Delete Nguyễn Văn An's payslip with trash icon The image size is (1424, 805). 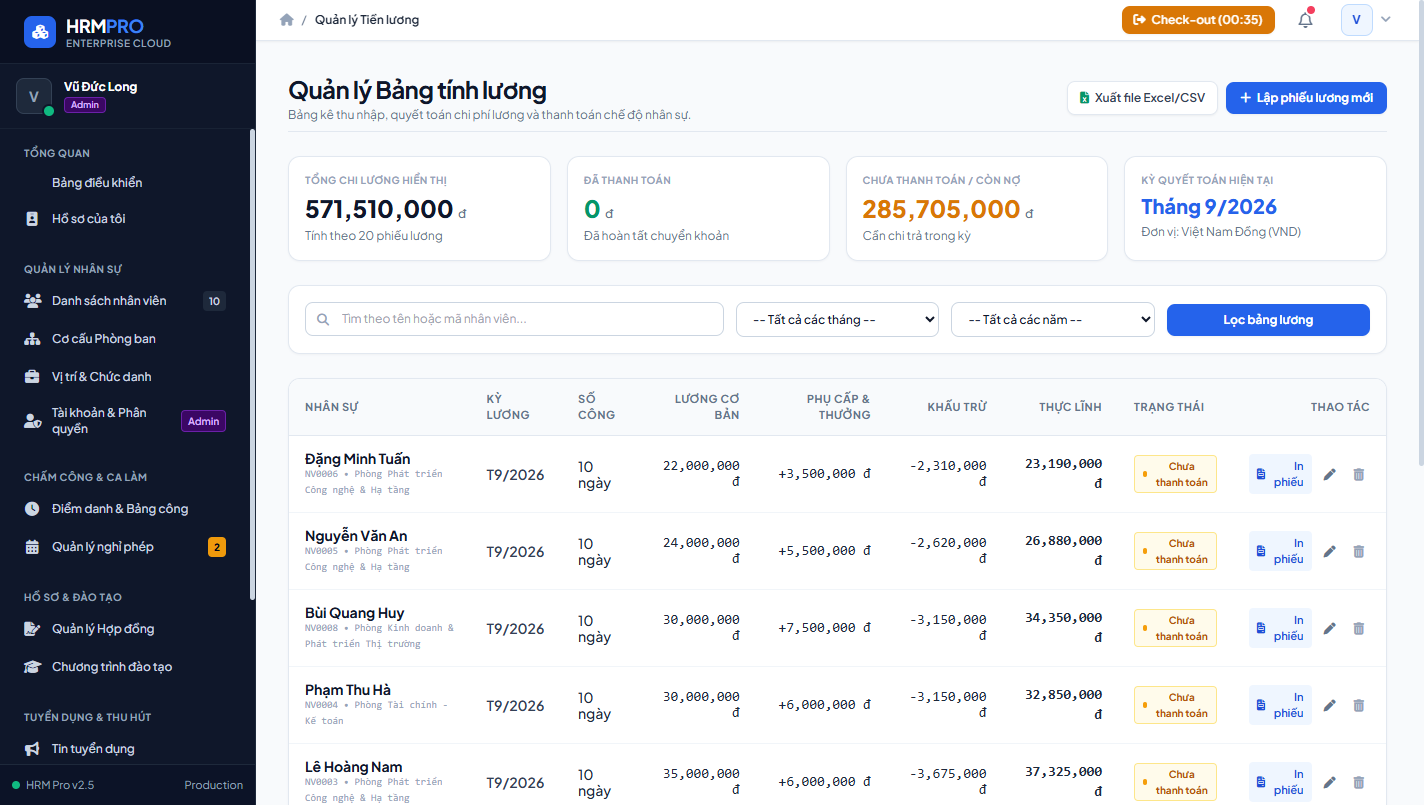coord(1358,551)
